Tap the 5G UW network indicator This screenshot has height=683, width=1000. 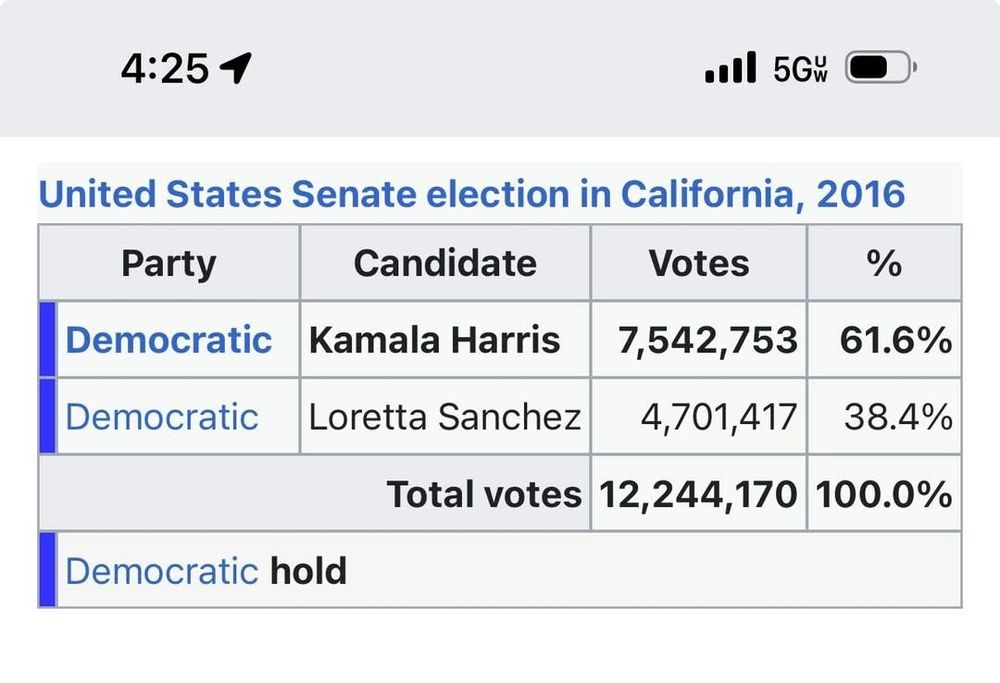[x=800, y=69]
